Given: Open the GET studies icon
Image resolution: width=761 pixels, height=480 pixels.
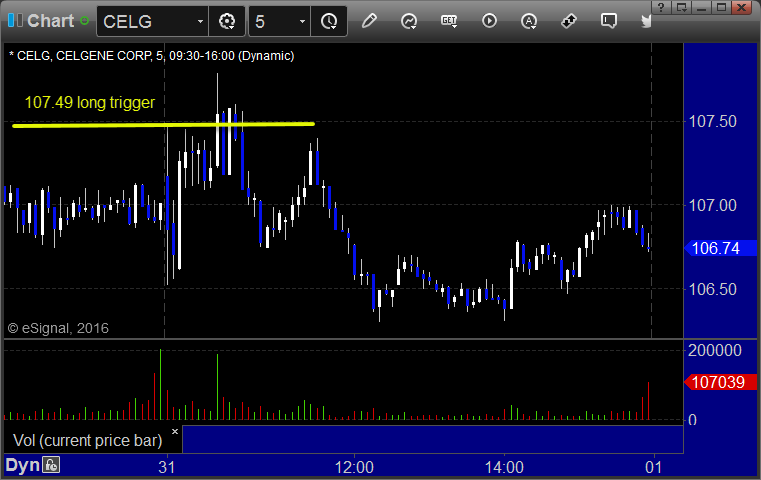Looking at the screenshot, I should 449,21.
